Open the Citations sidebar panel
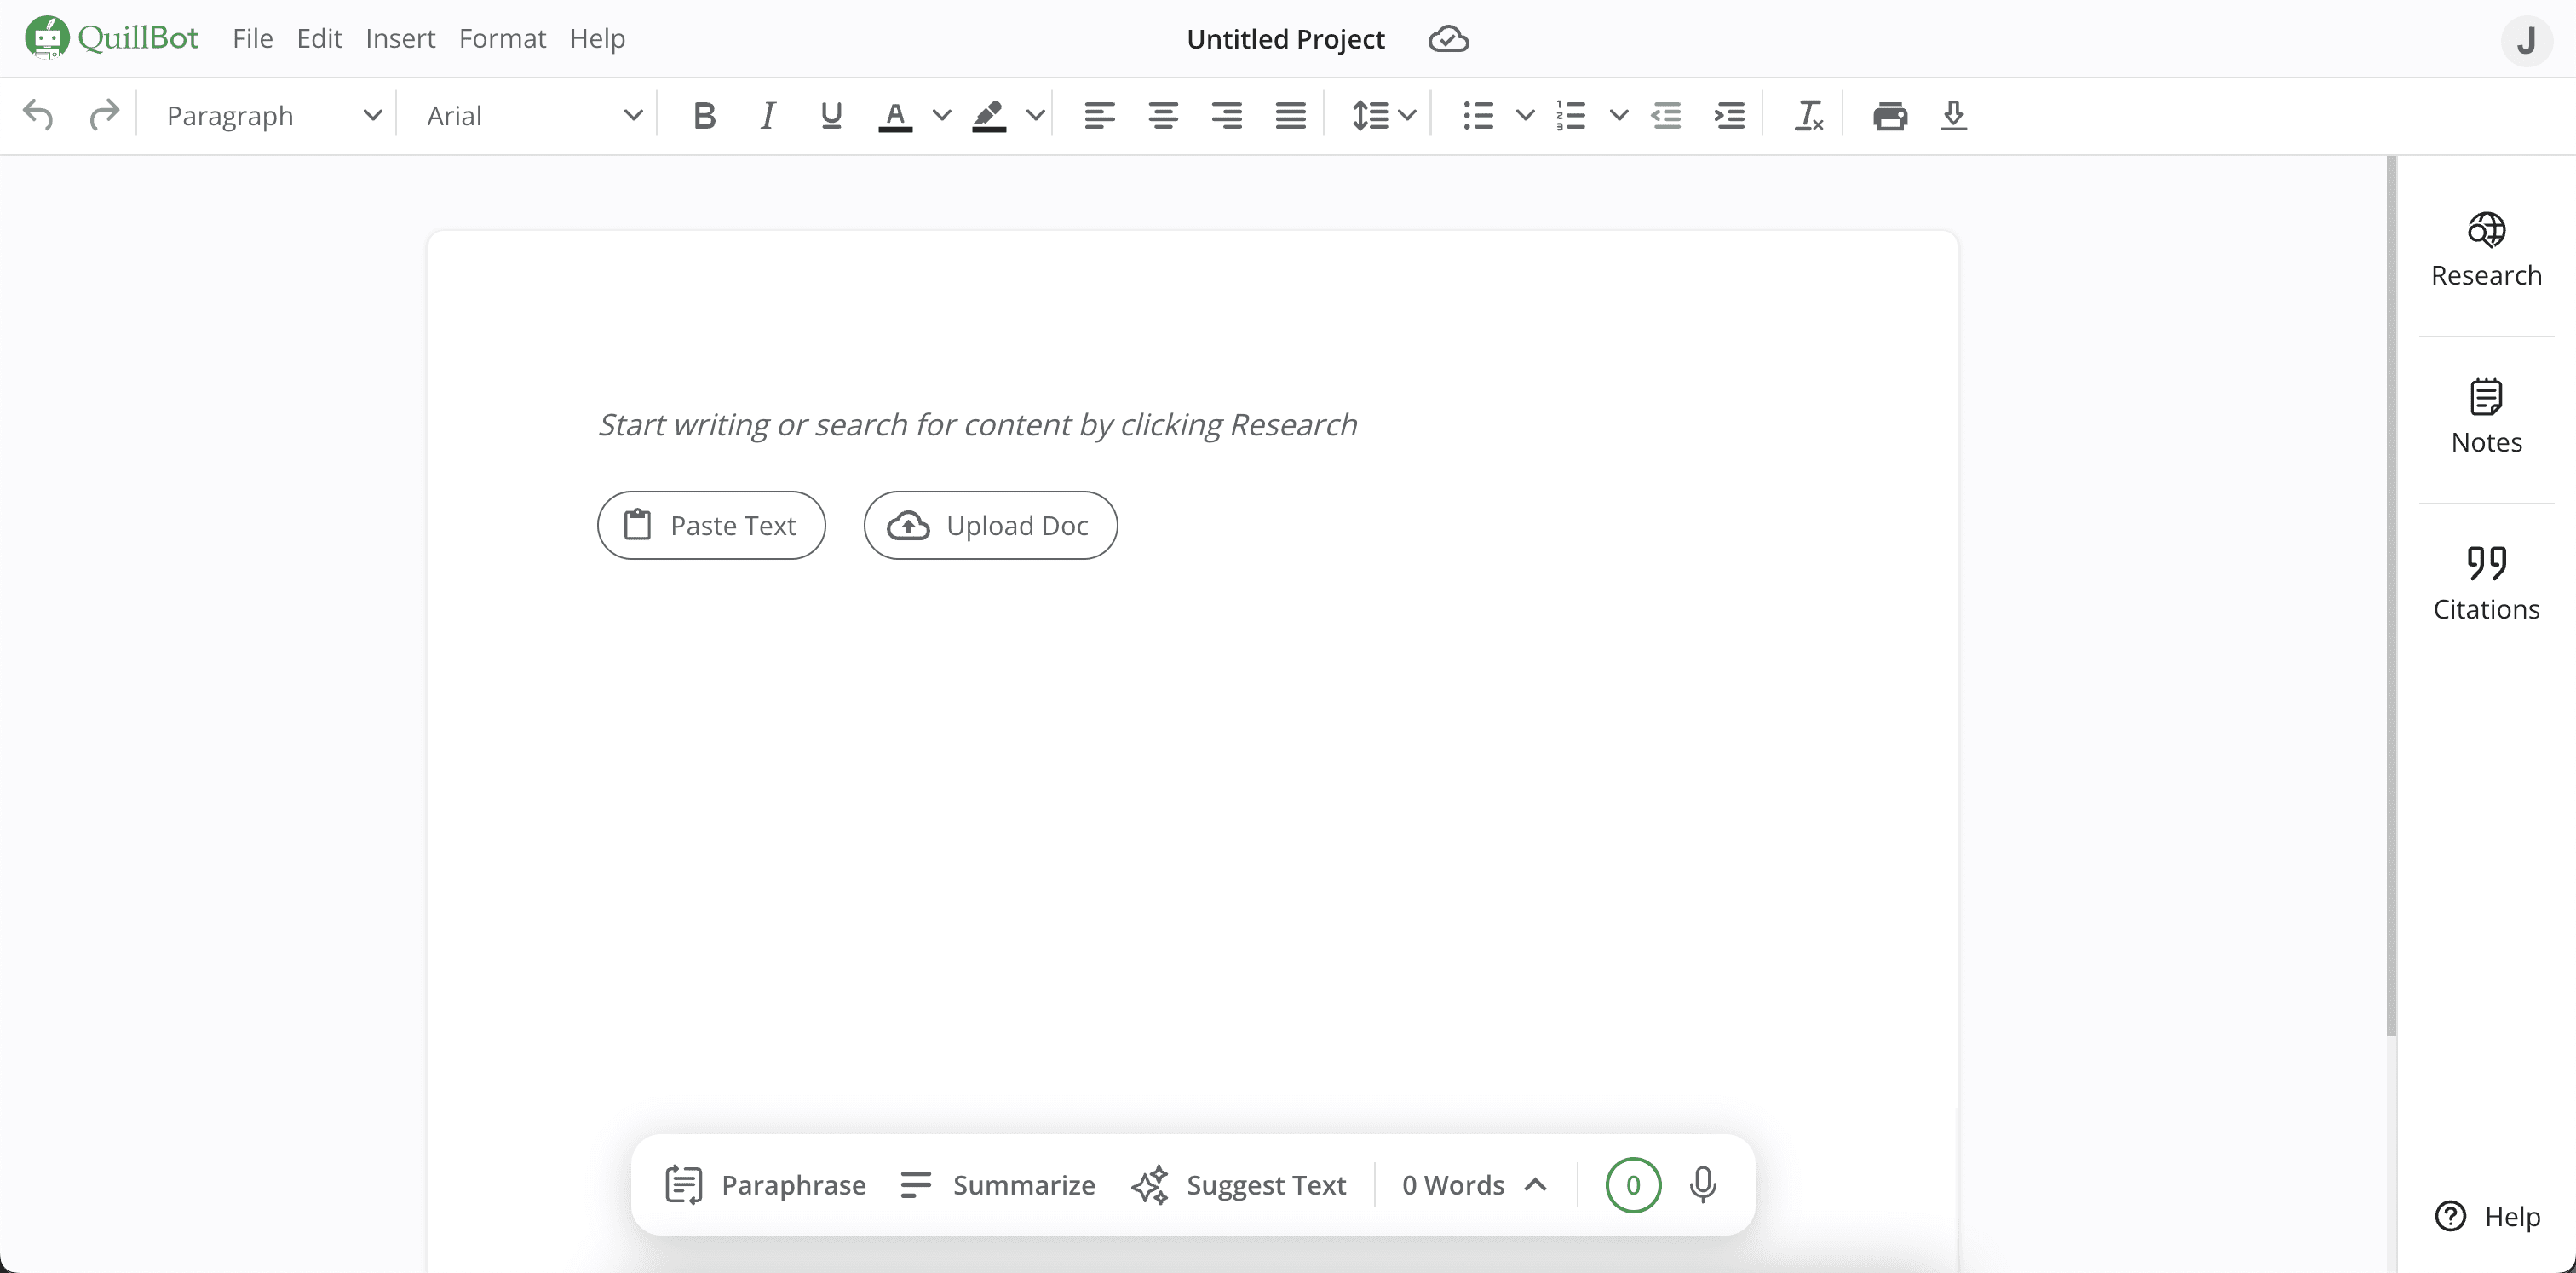Image resolution: width=2576 pixels, height=1273 pixels. (x=2485, y=584)
